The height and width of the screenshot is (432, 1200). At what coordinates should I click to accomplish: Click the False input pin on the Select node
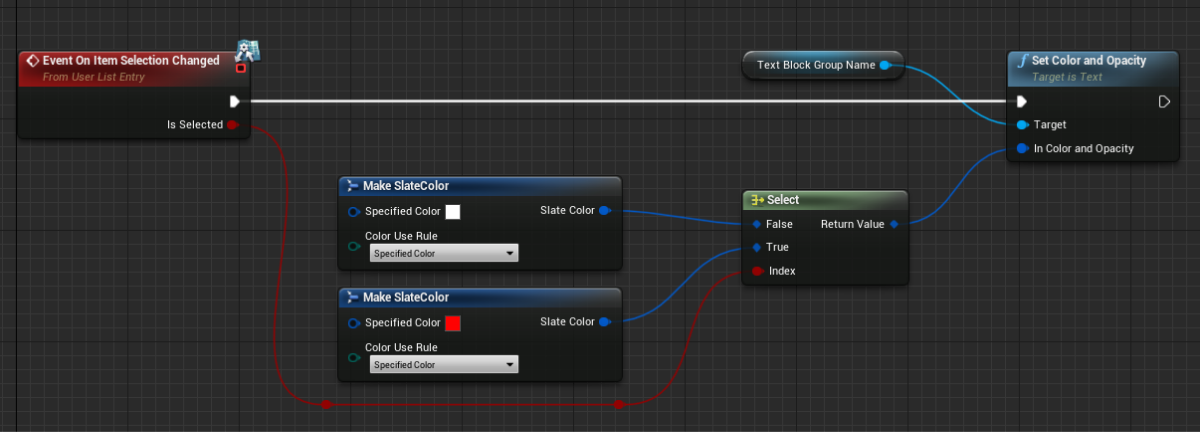(757, 224)
